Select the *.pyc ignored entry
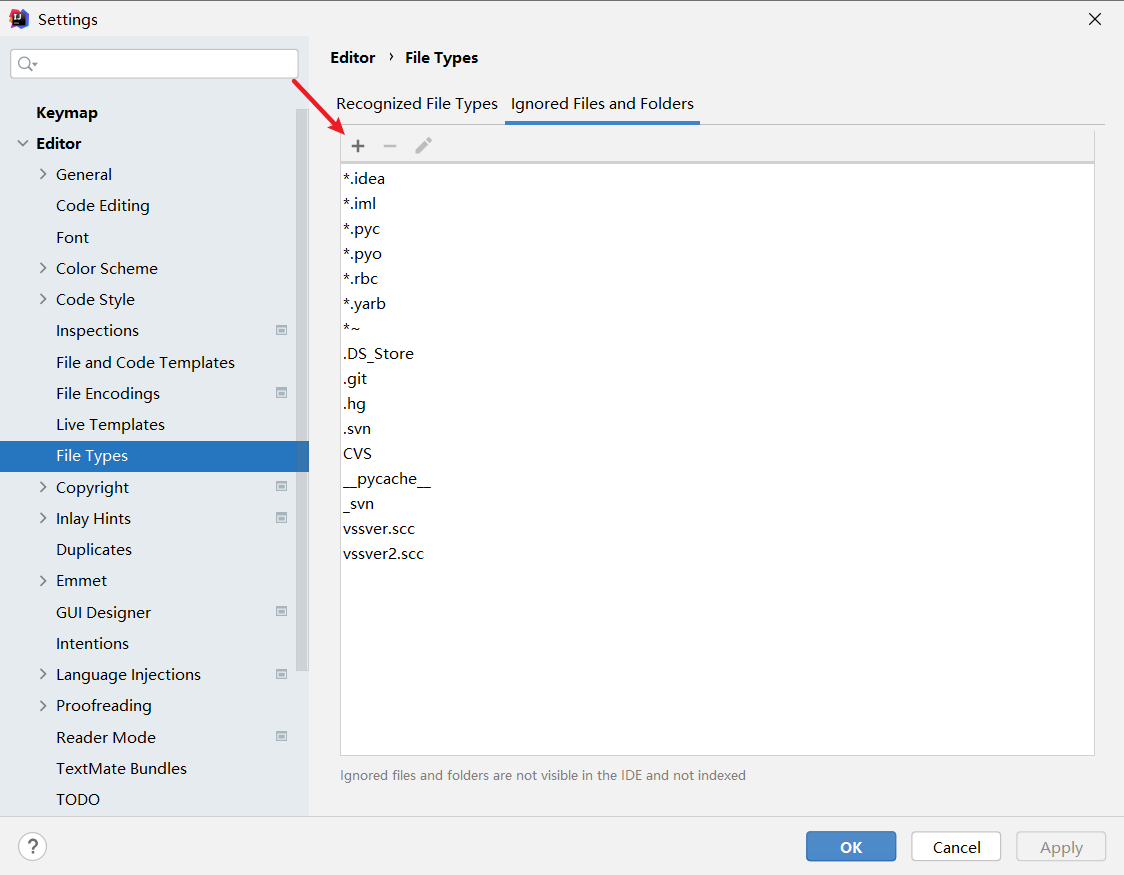 pyautogui.click(x=362, y=229)
